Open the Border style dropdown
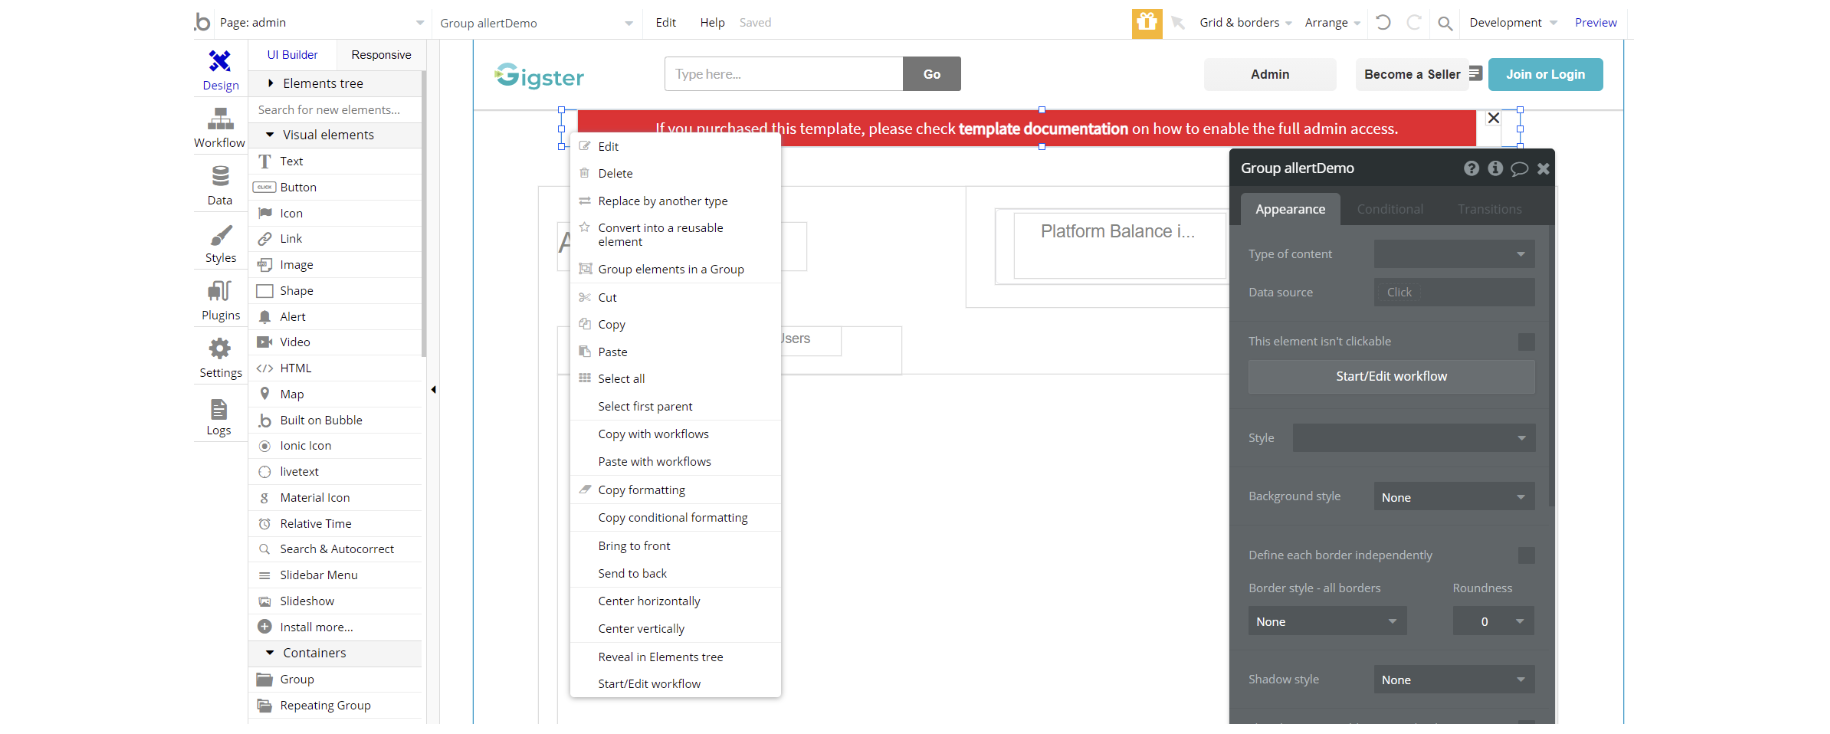Image resolution: width=1830 pixels, height=734 pixels. [1327, 621]
